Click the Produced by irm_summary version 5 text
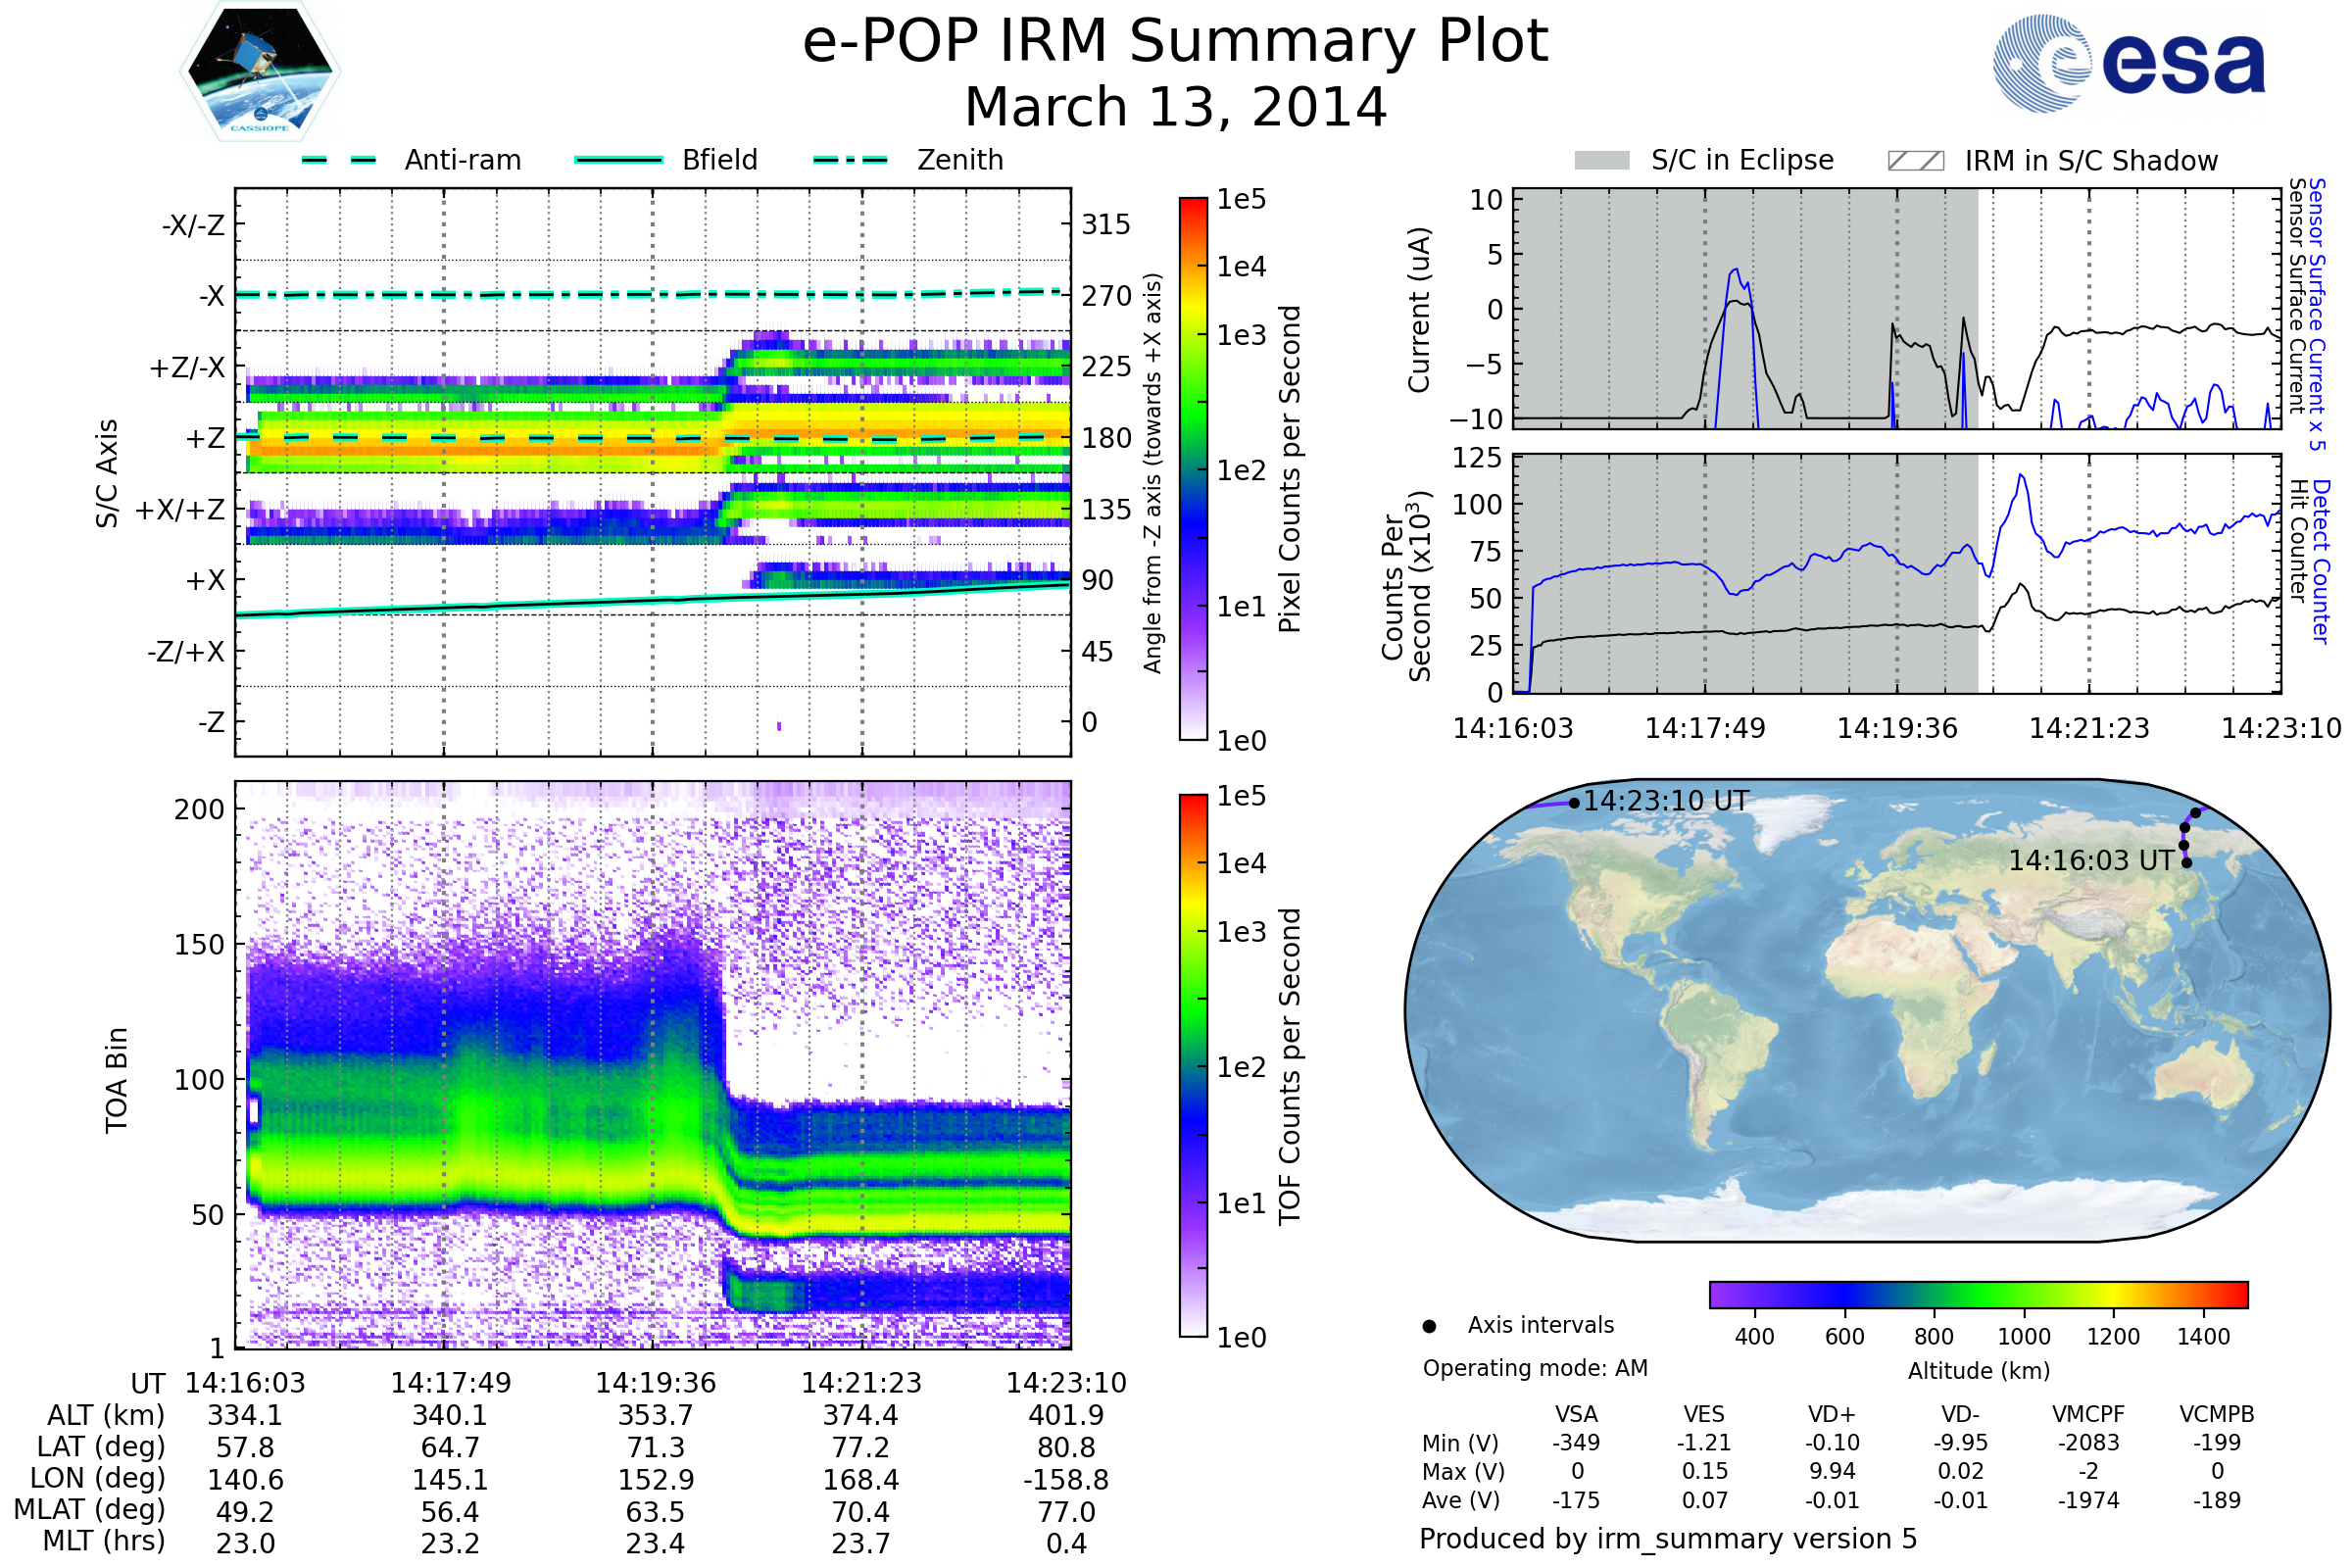 click(x=1668, y=1539)
